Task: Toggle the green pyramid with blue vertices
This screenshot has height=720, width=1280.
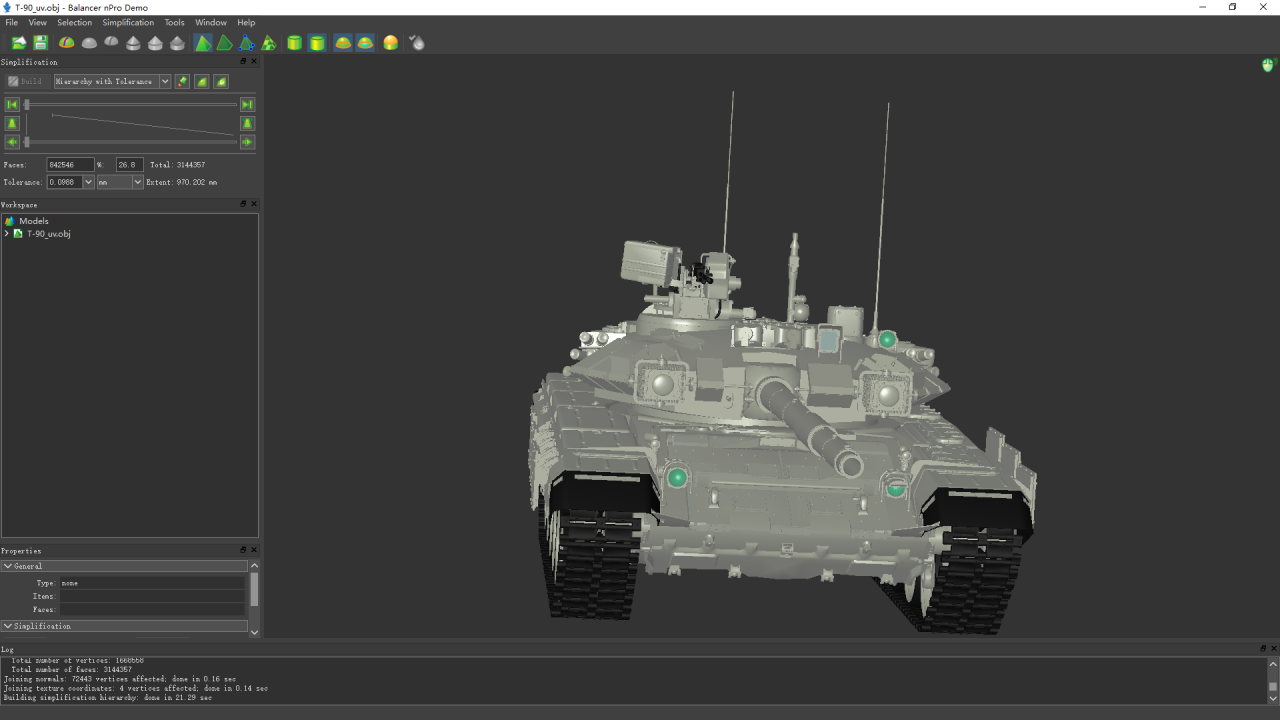Action: 247,42
